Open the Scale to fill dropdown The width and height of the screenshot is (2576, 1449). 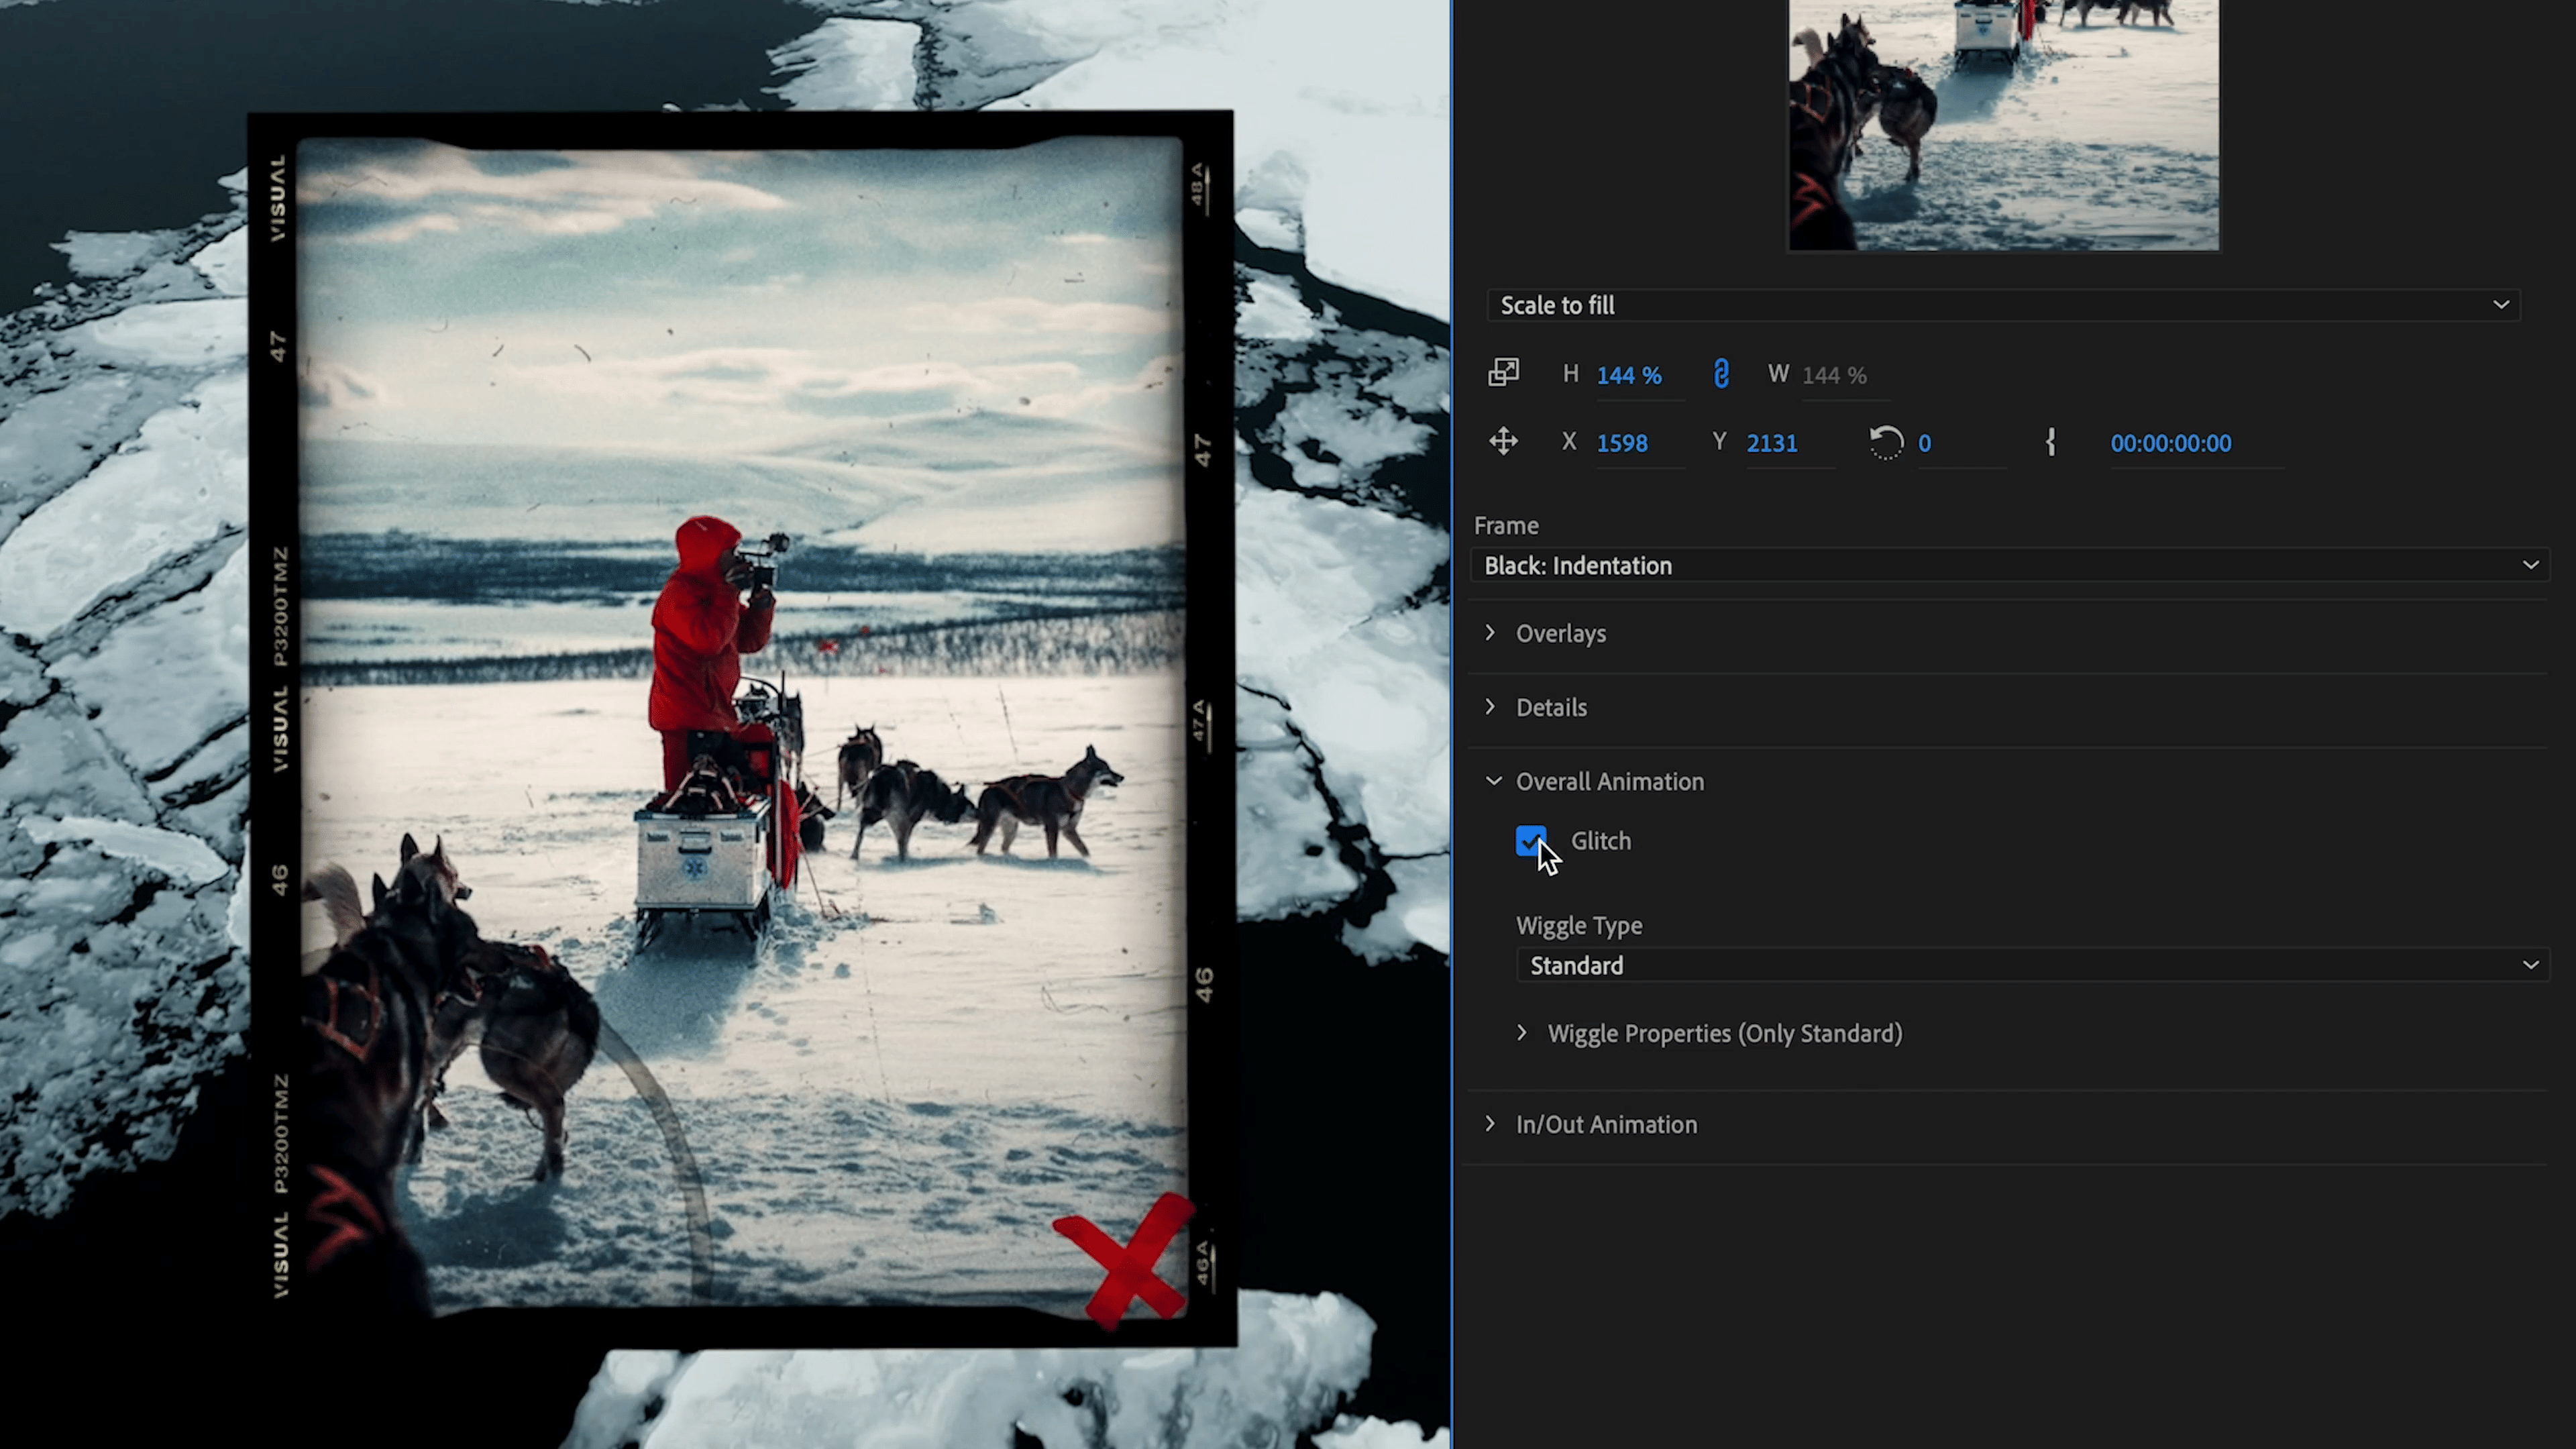pyautogui.click(x=2003, y=305)
